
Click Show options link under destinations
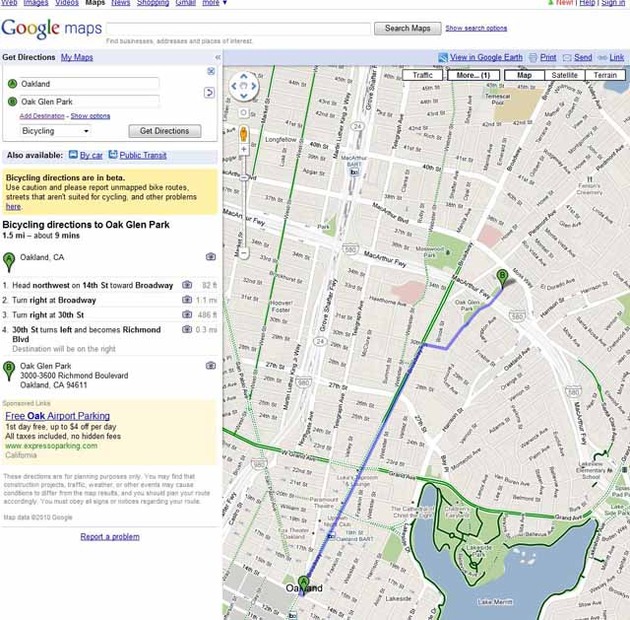[90, 116]
